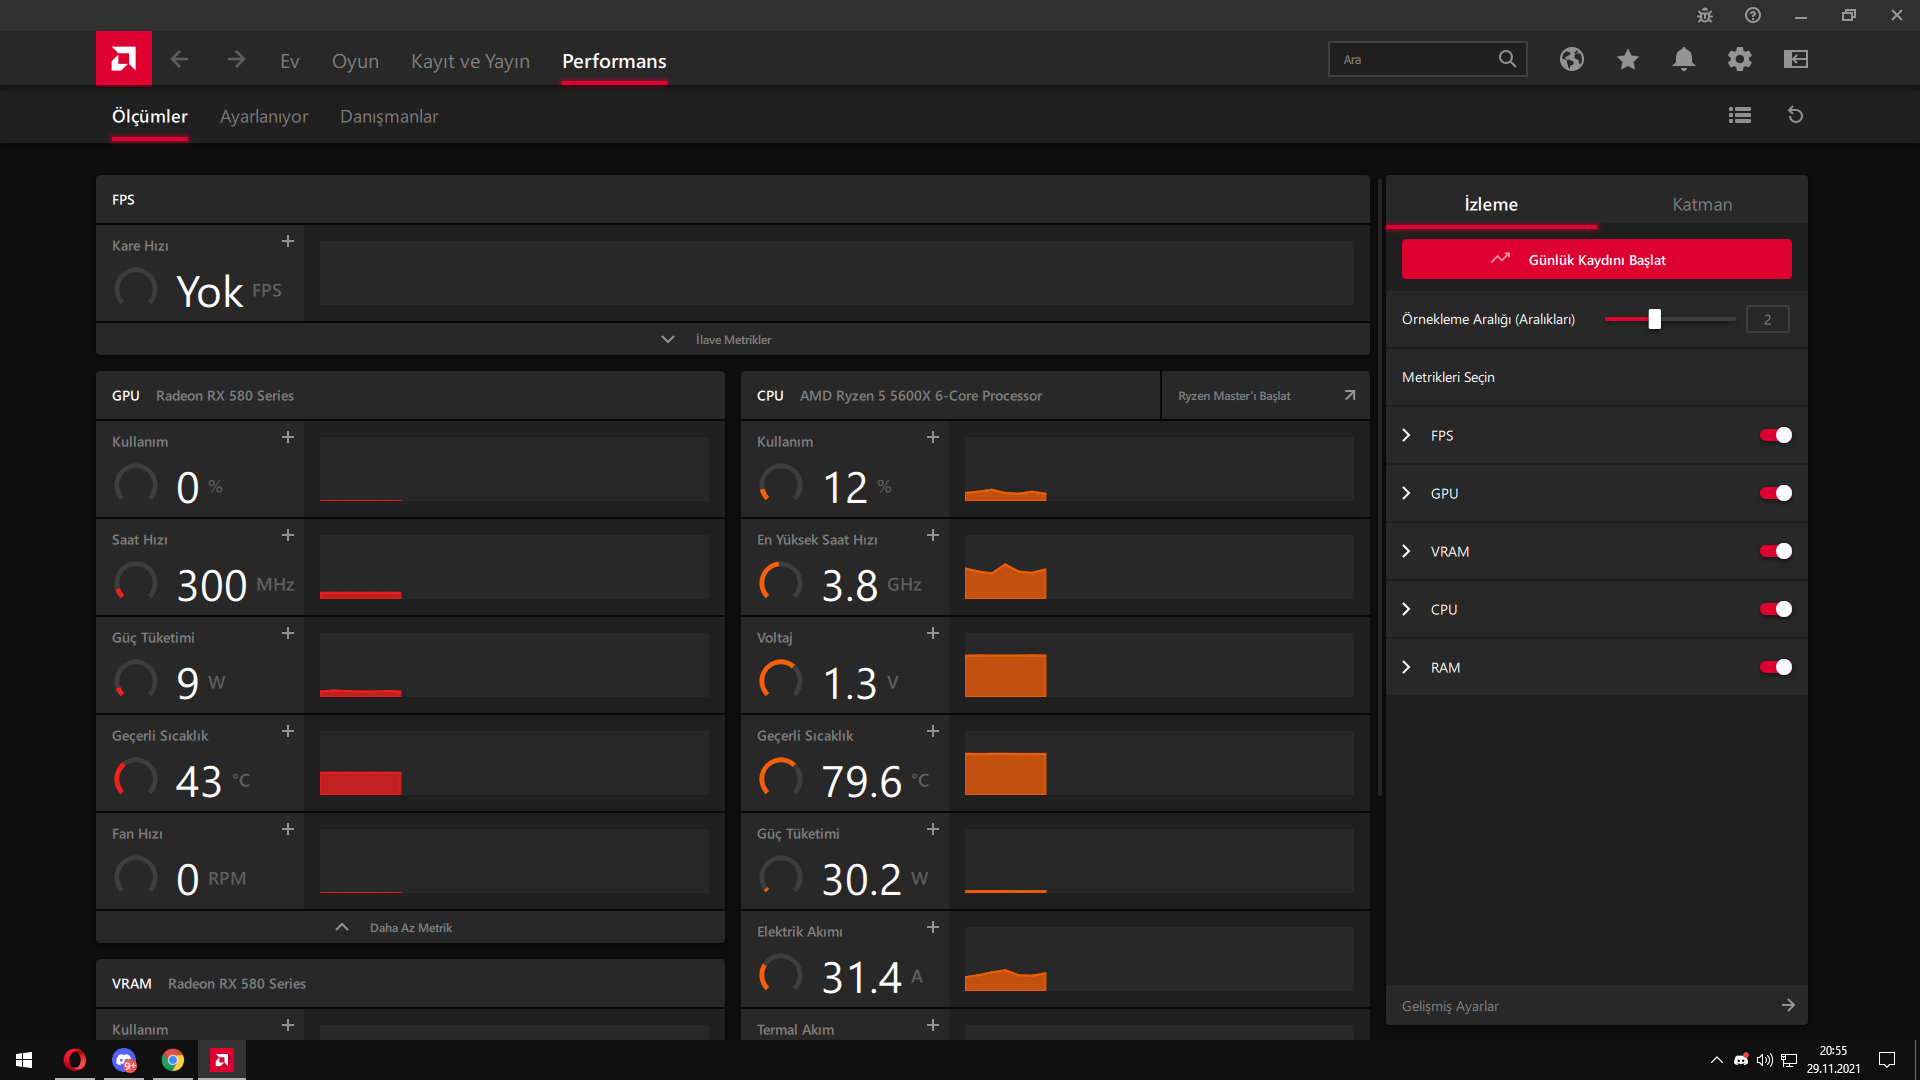The image size is (1920, 1080).
Task: Click Günlük Kaydını Başlat button
Action: 1596,260
